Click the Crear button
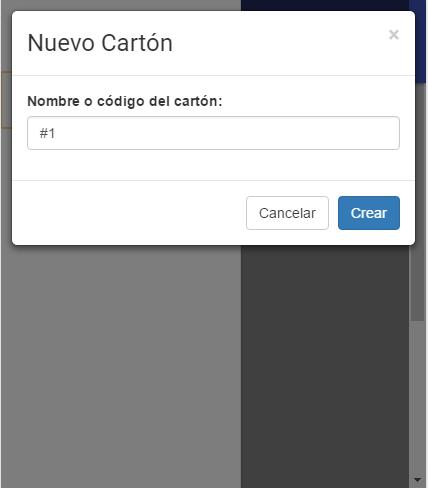The image size is (428, 488). click(x=369, y=213)
